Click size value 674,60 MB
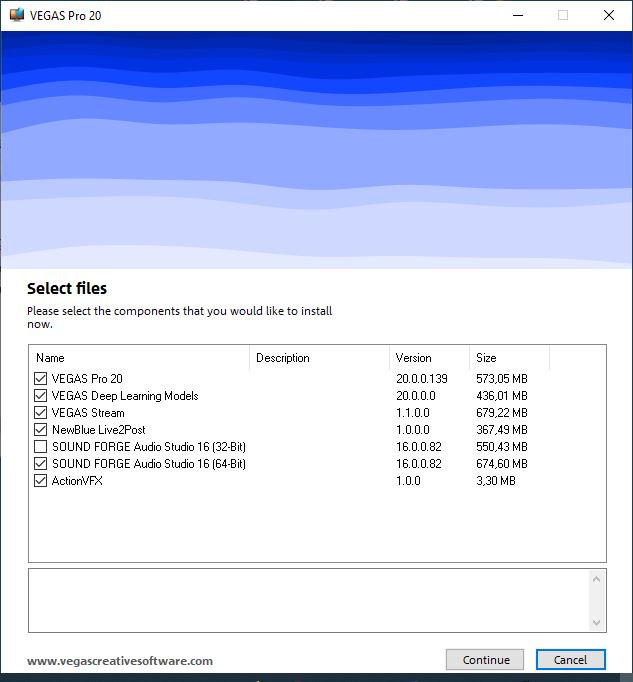The height and width of the screenshot is (682, 633). pos(502,464)
